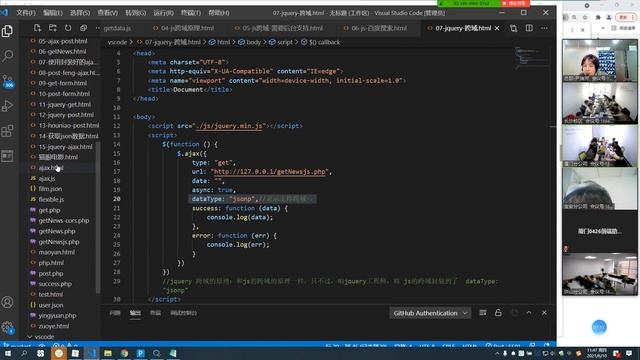Open the sixth activity bar panel icon
Viewport: 640px width, 360px height.
coord(7,156)
